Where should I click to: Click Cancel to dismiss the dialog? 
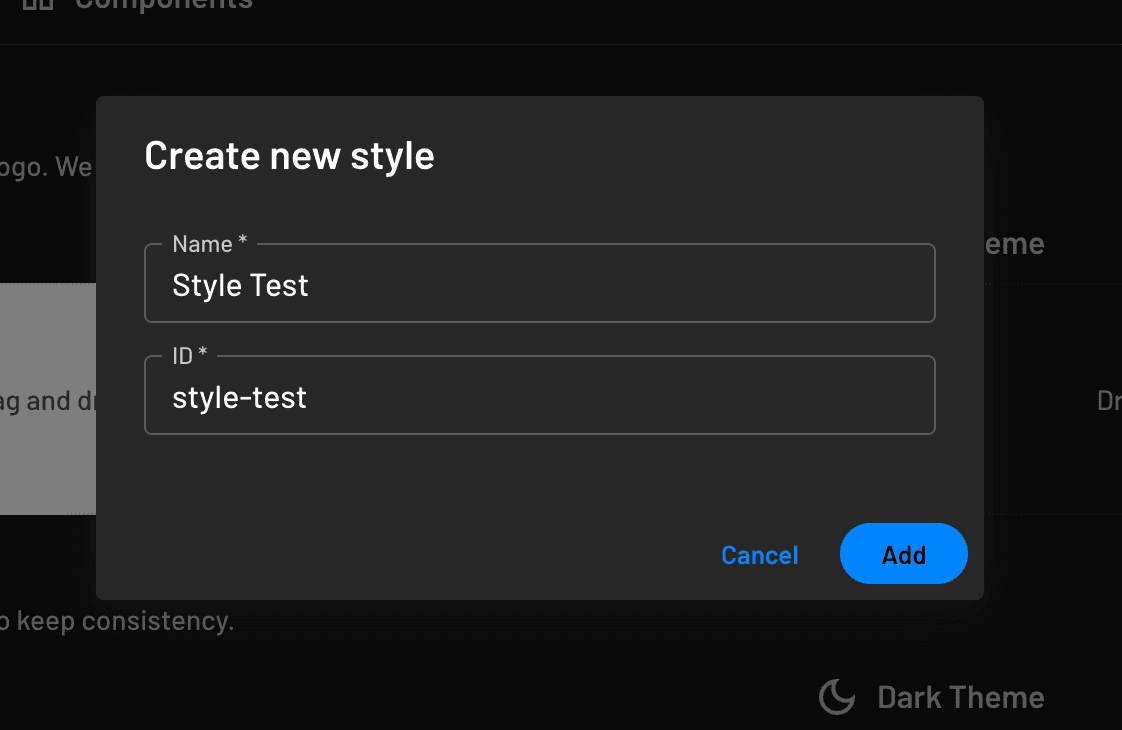pos(760,555)
